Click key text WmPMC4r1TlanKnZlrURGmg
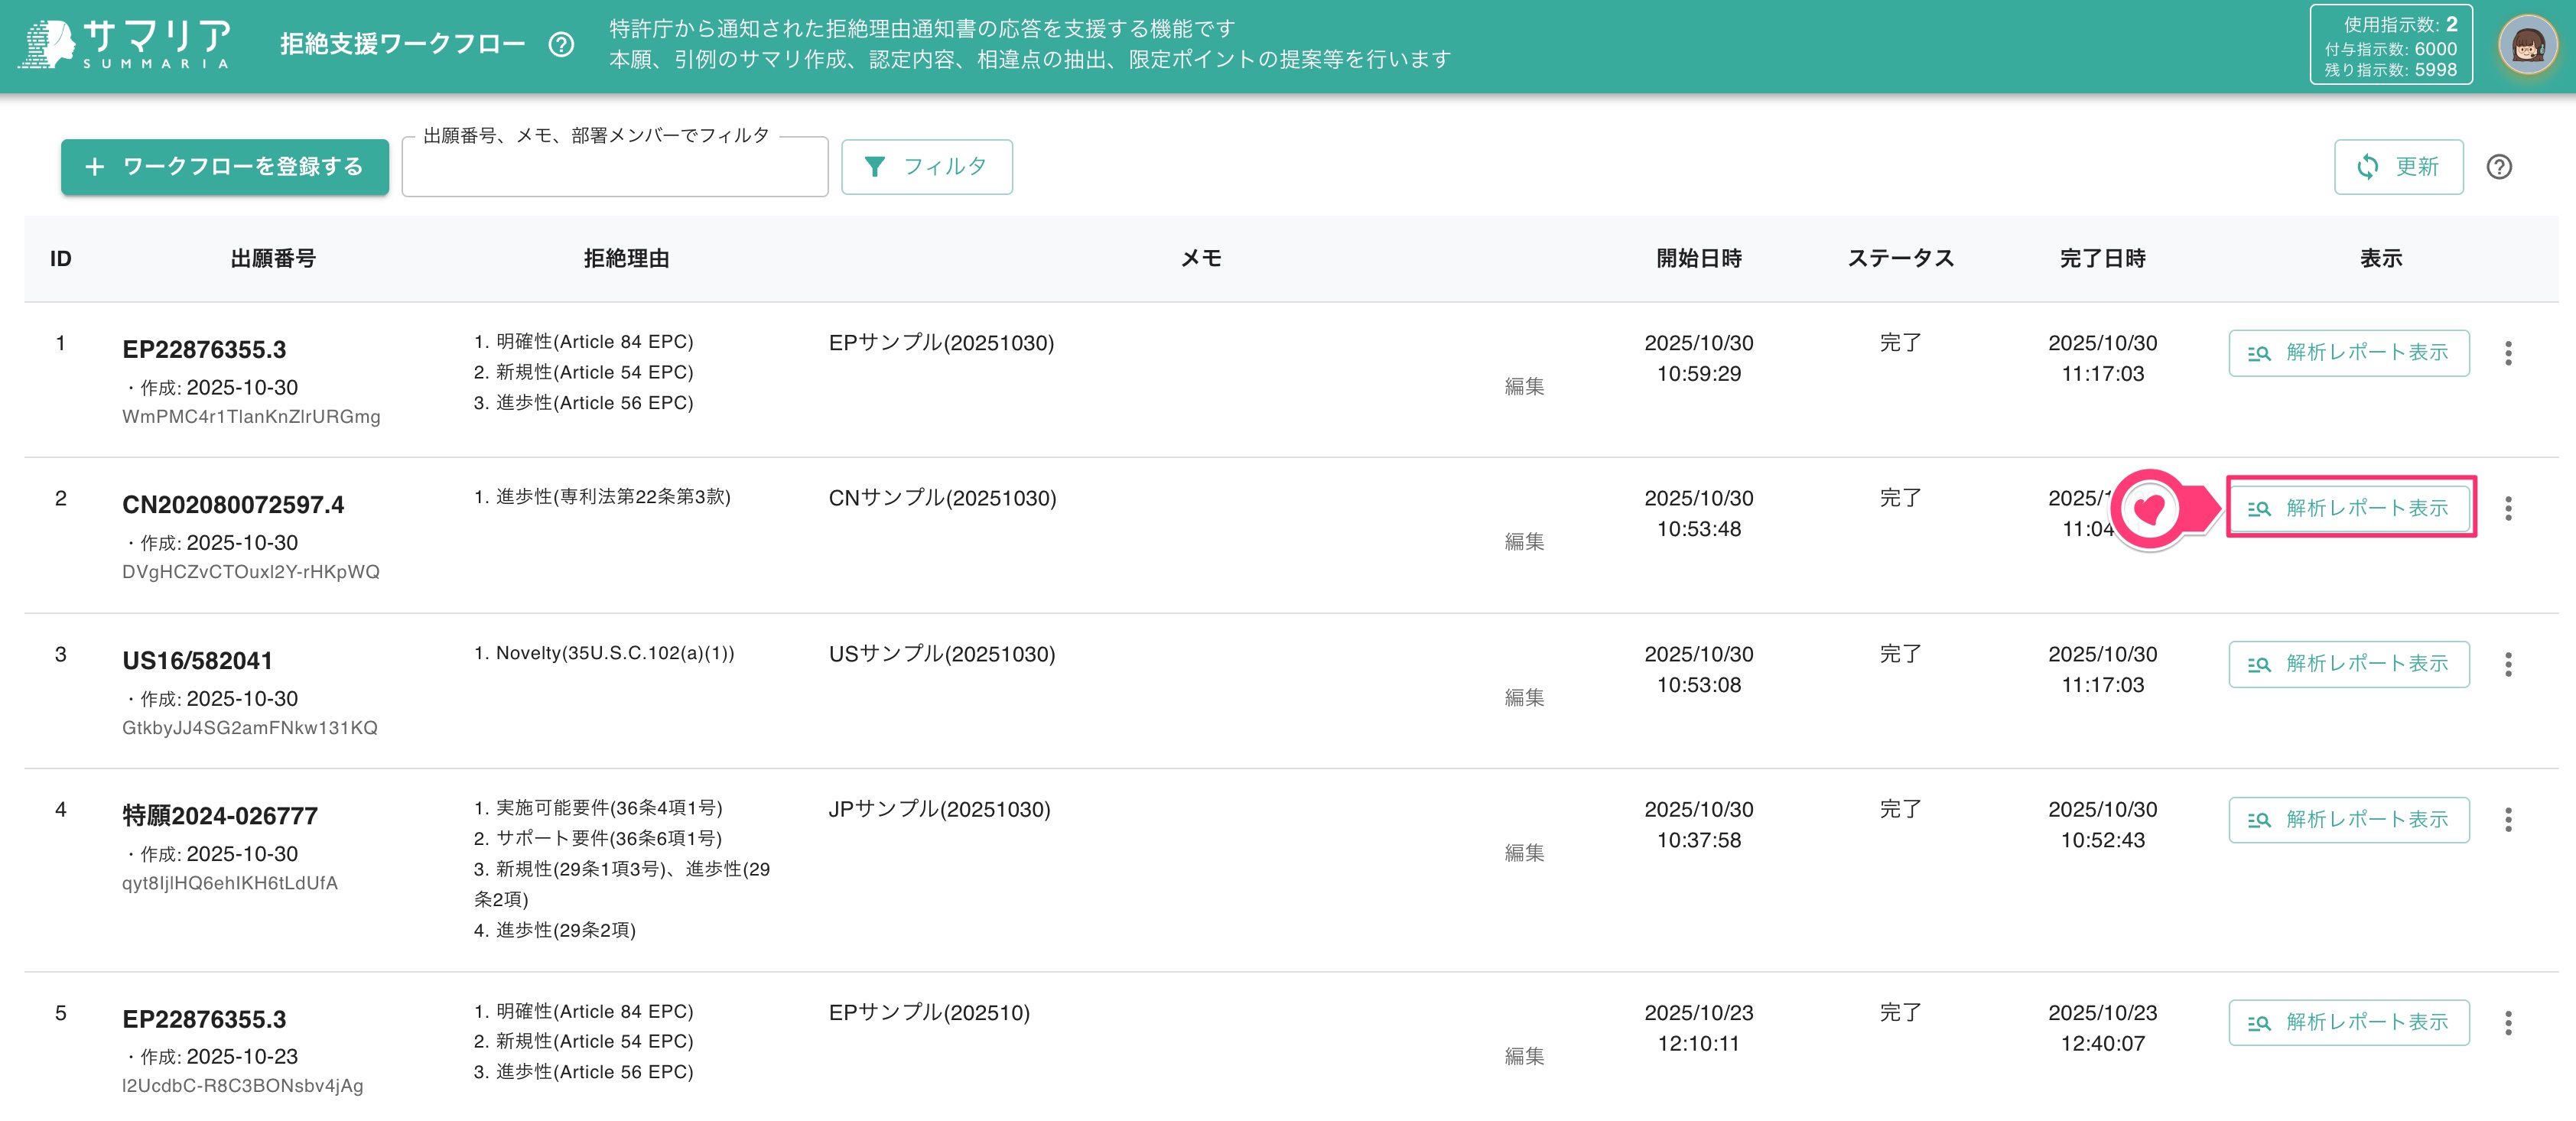2576x1121 pixels. click(x=251, y=417)
